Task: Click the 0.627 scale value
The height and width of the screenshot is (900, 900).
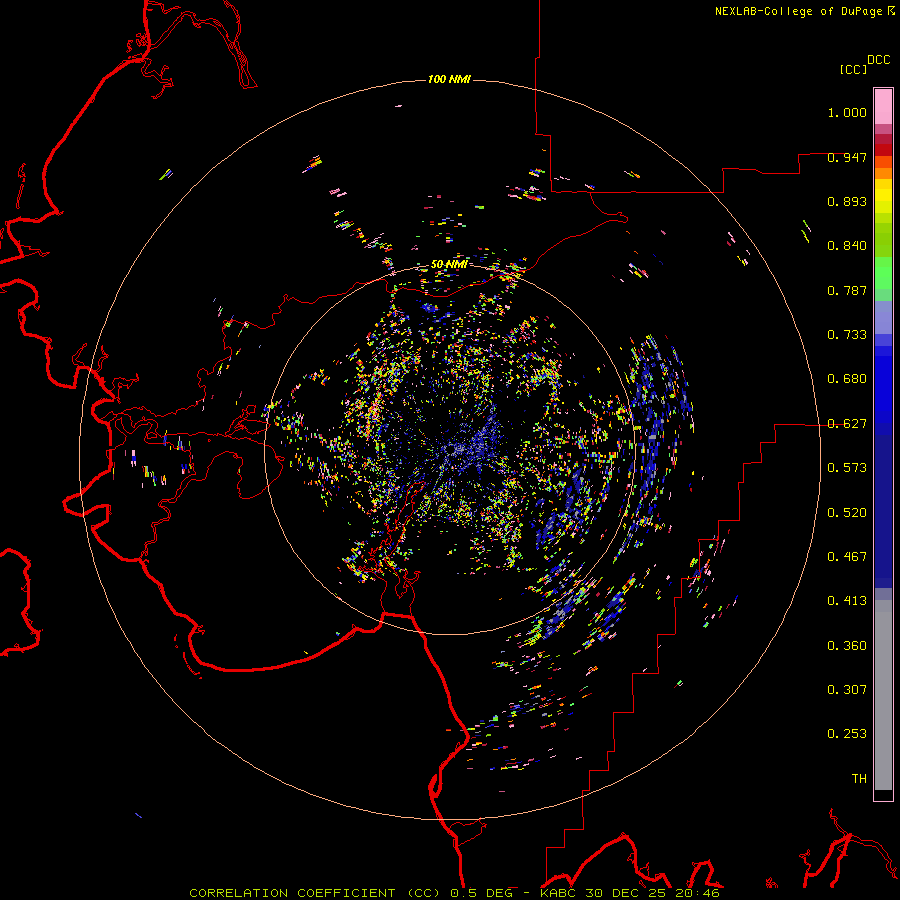Action: pyautogui.click(x=847, y=424)
